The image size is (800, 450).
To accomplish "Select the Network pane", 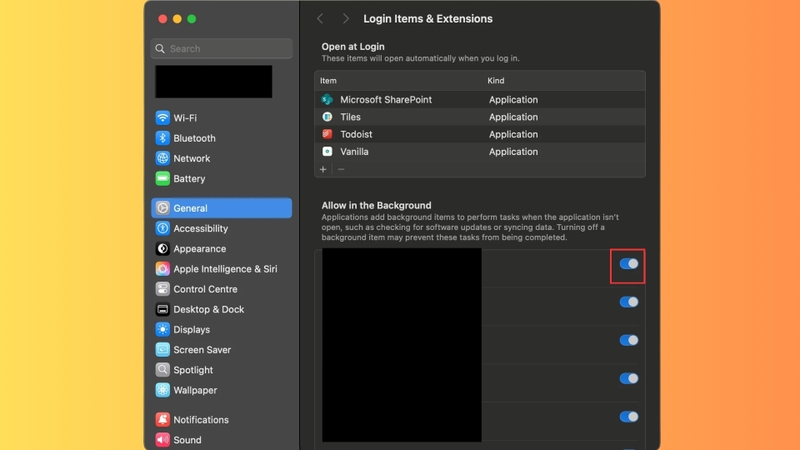I will tap(221, 159).
